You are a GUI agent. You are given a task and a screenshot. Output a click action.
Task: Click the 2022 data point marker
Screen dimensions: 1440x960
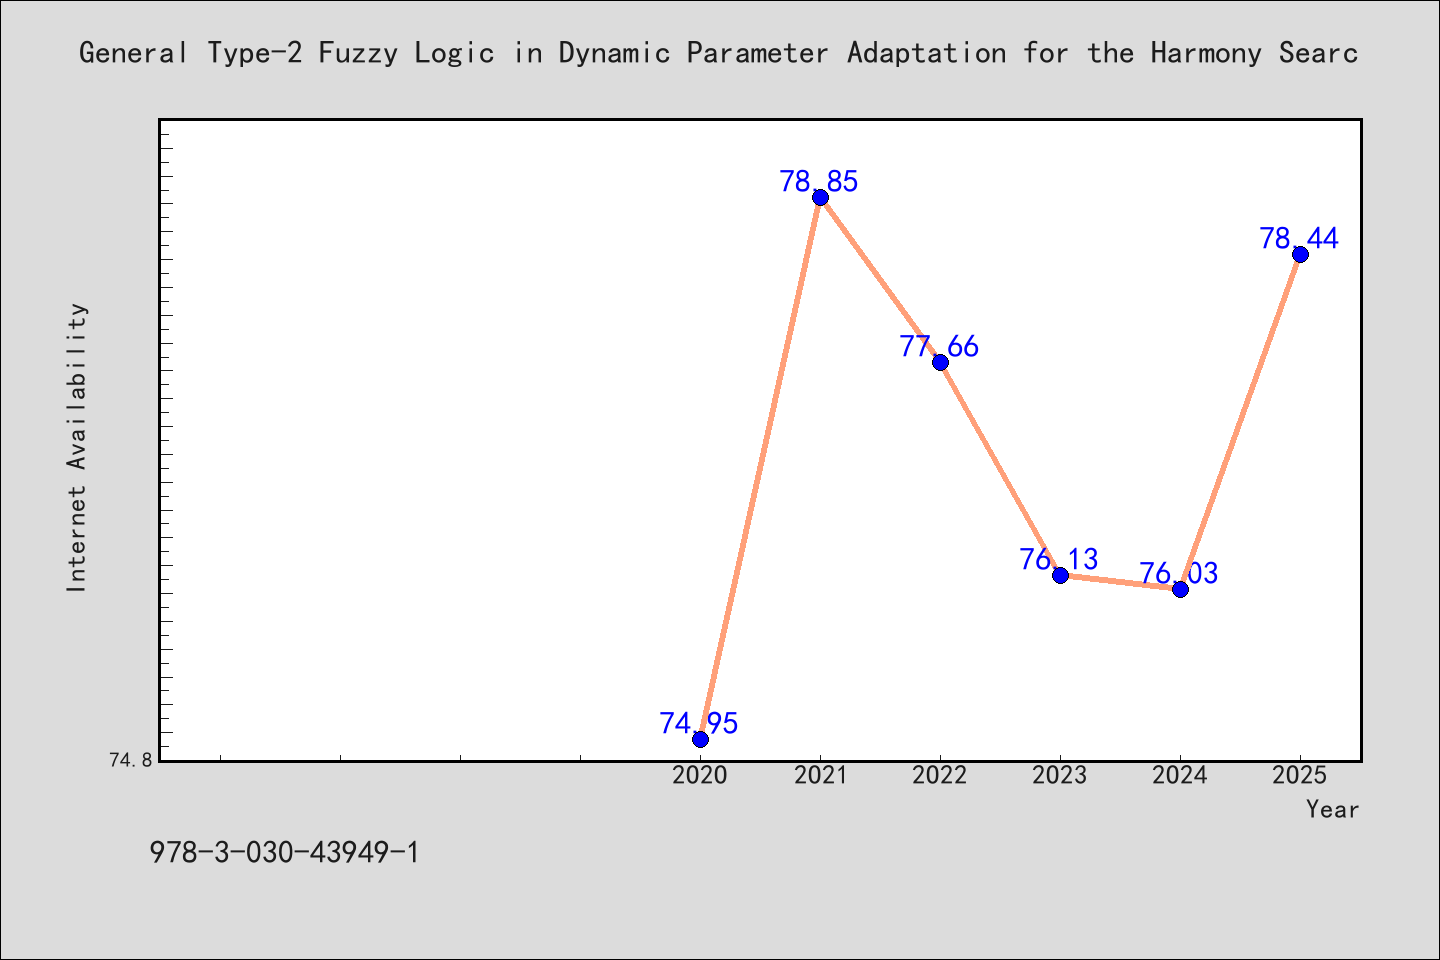pyautogui.click(x=940, y=362)
